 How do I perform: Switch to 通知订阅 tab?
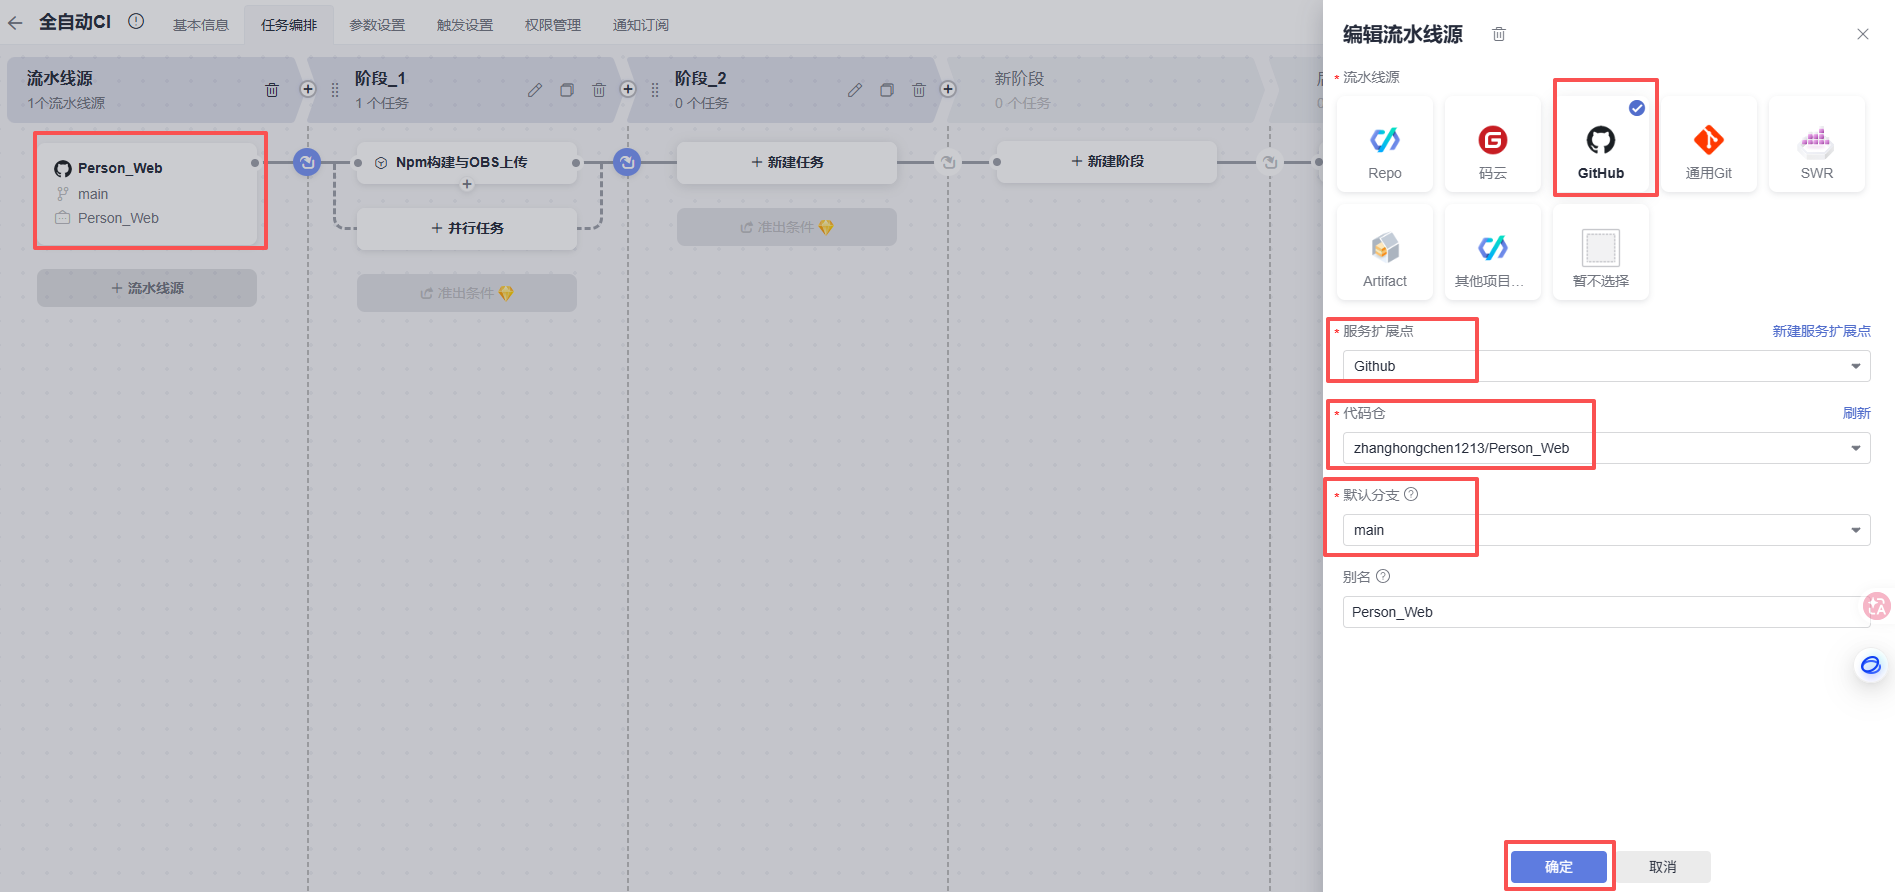[641, 25]
